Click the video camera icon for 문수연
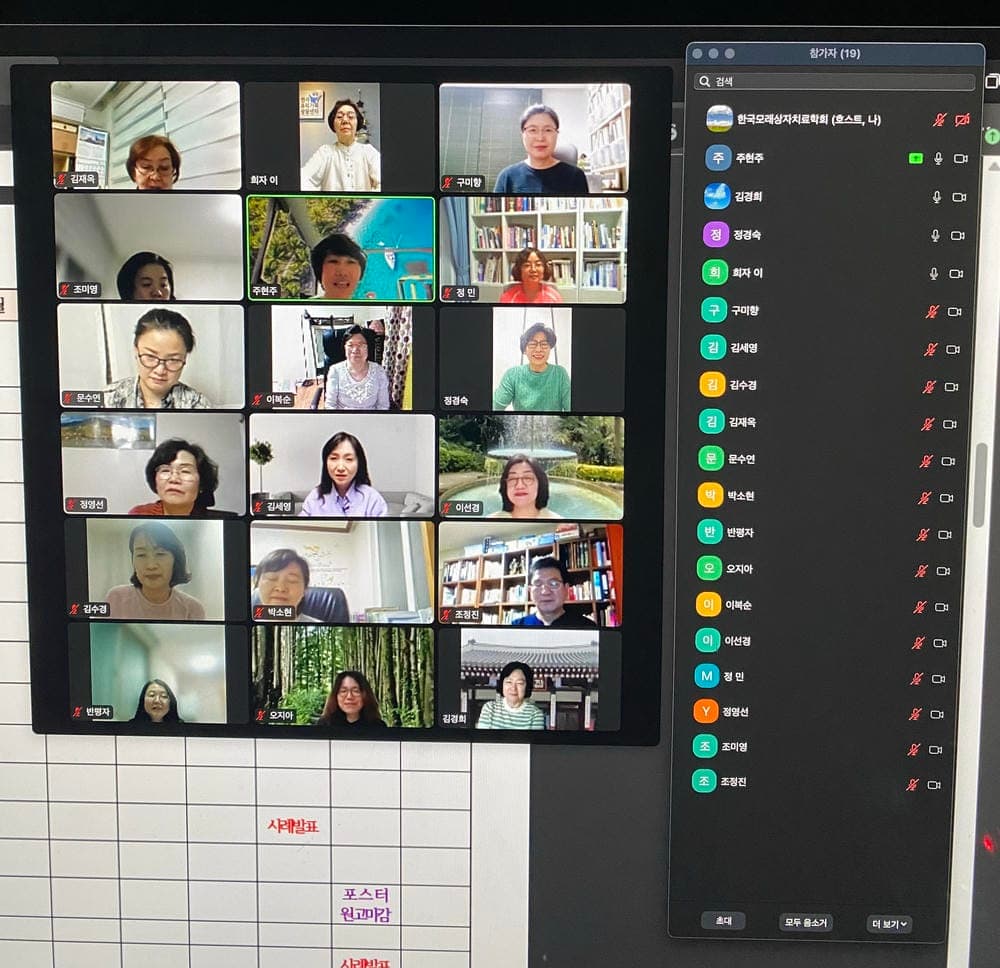This screenshot has height=968, width=1000. tap(947, 461)
